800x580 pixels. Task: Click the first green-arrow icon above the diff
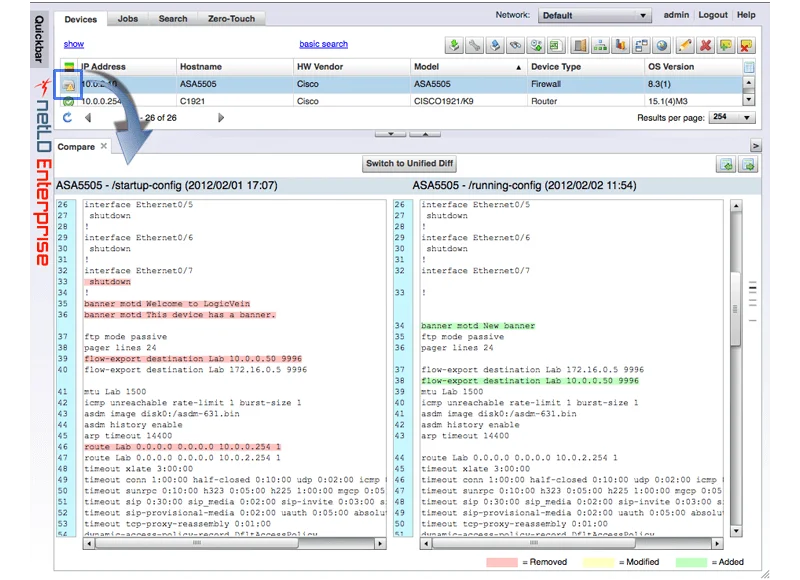coord(727,165)
